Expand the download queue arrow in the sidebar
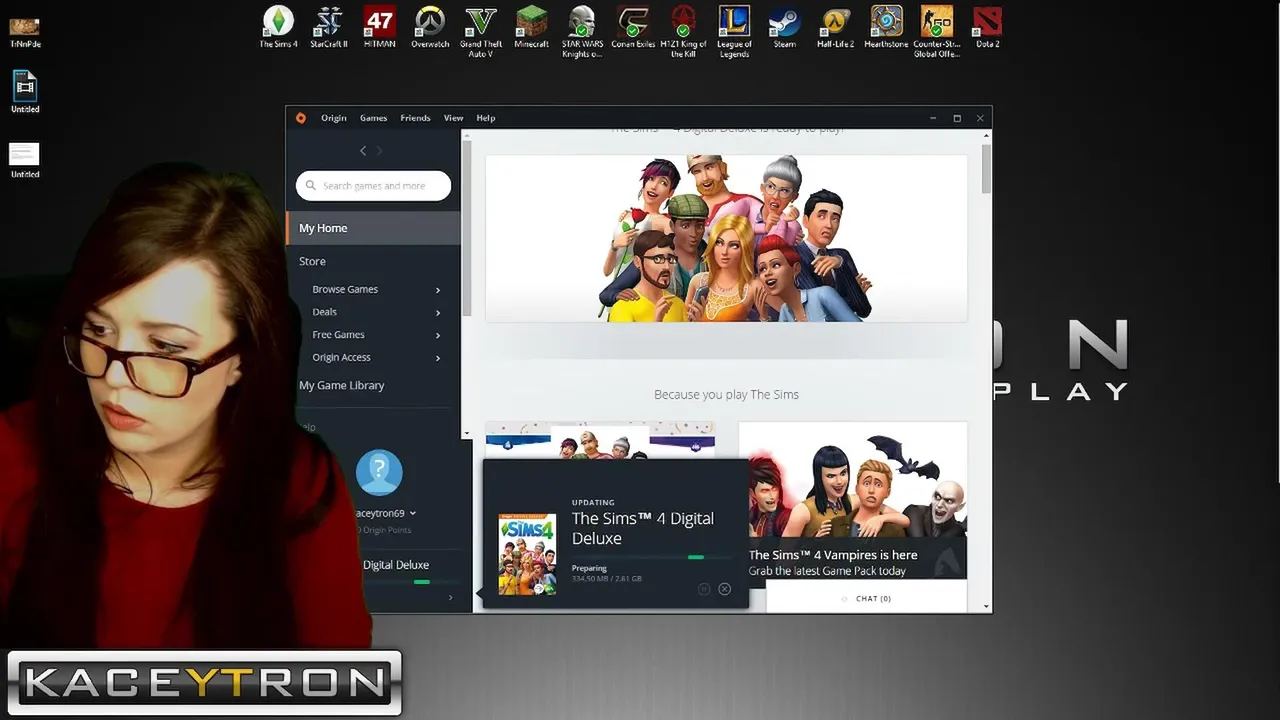The height and width of the screenshot is (720, 1280). [x=450, y=598]
